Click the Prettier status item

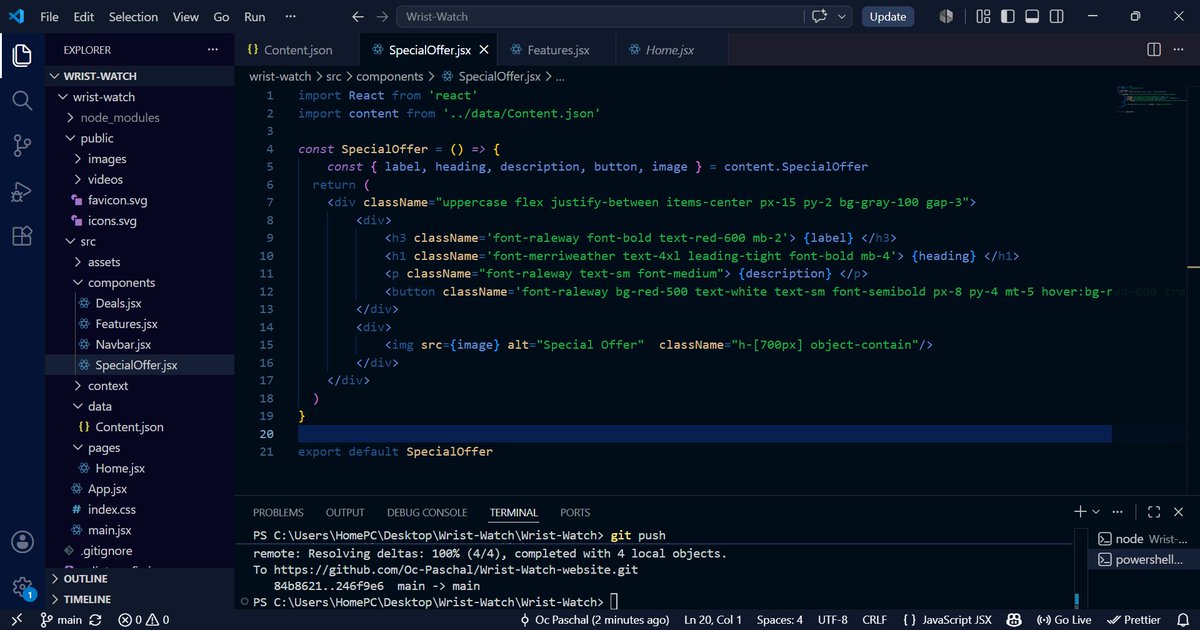tap(1135, 620)
